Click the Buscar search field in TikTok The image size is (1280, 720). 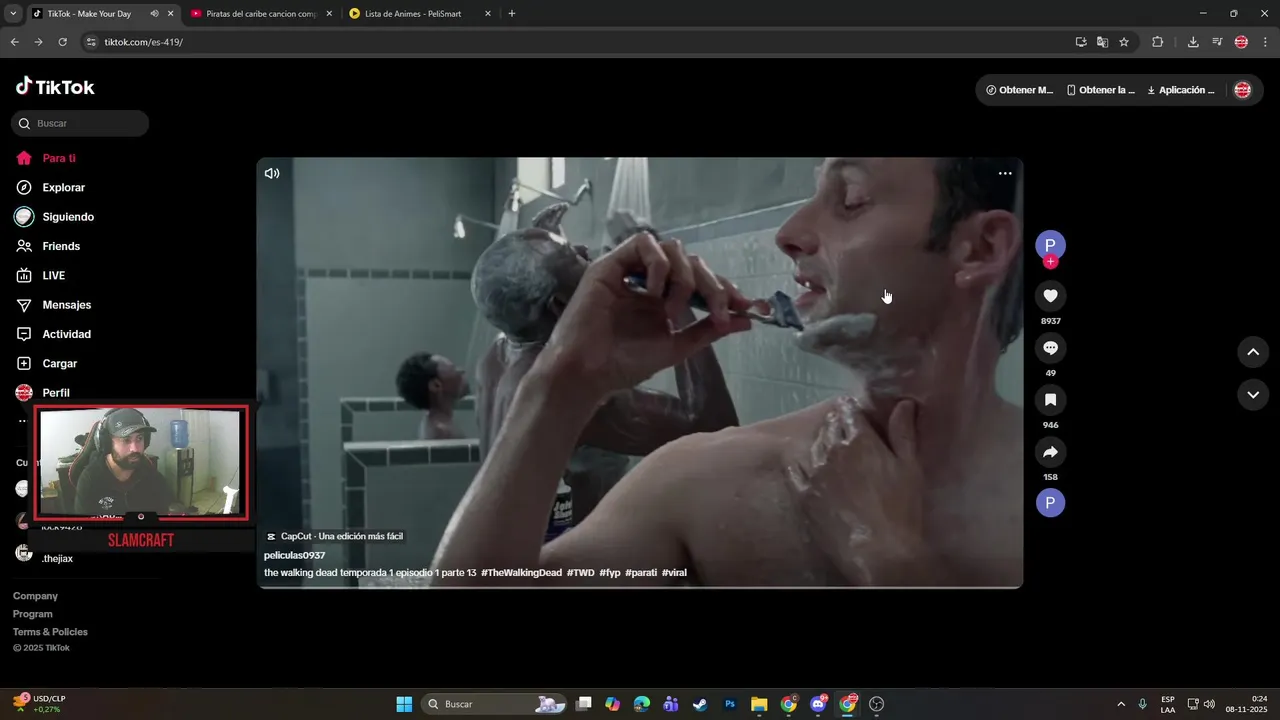point(80,123)
